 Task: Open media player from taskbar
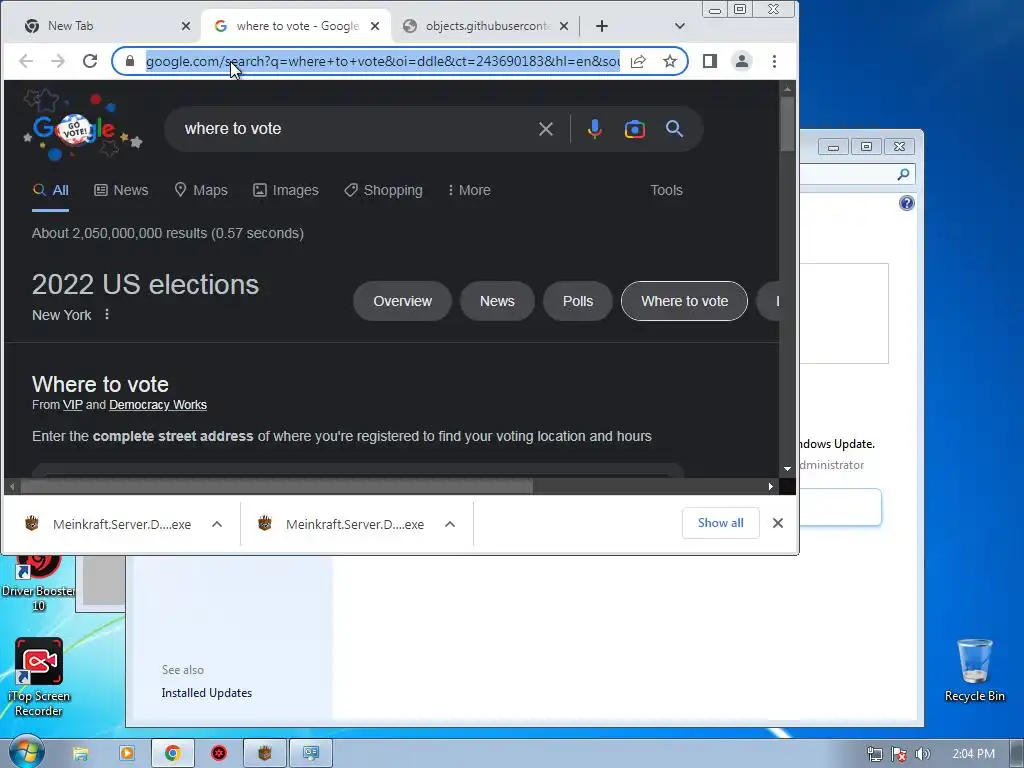pyautogui.click(x=127, y=754)
